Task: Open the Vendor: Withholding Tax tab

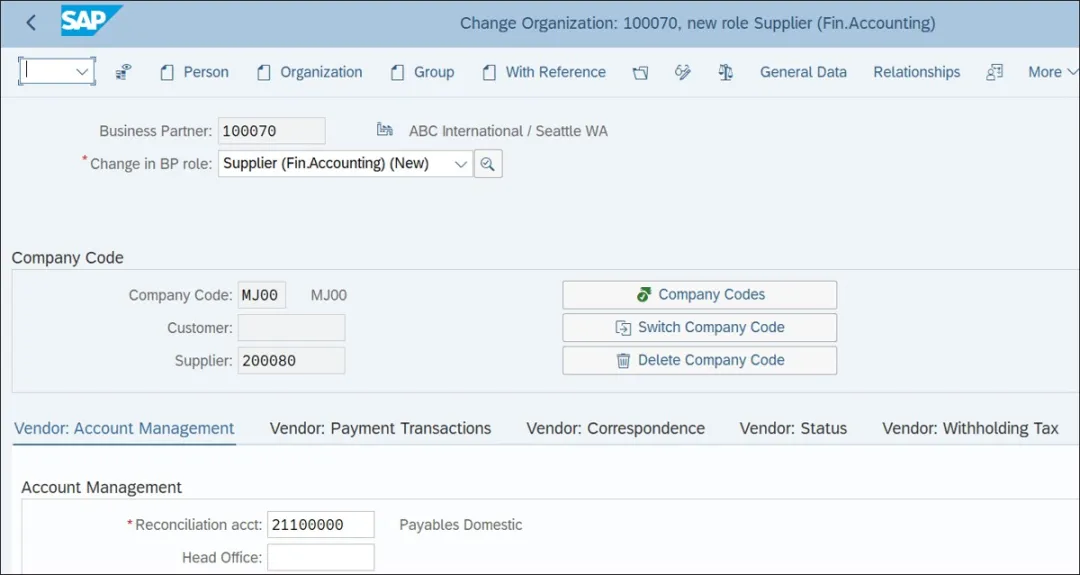Action: (970, 428)
